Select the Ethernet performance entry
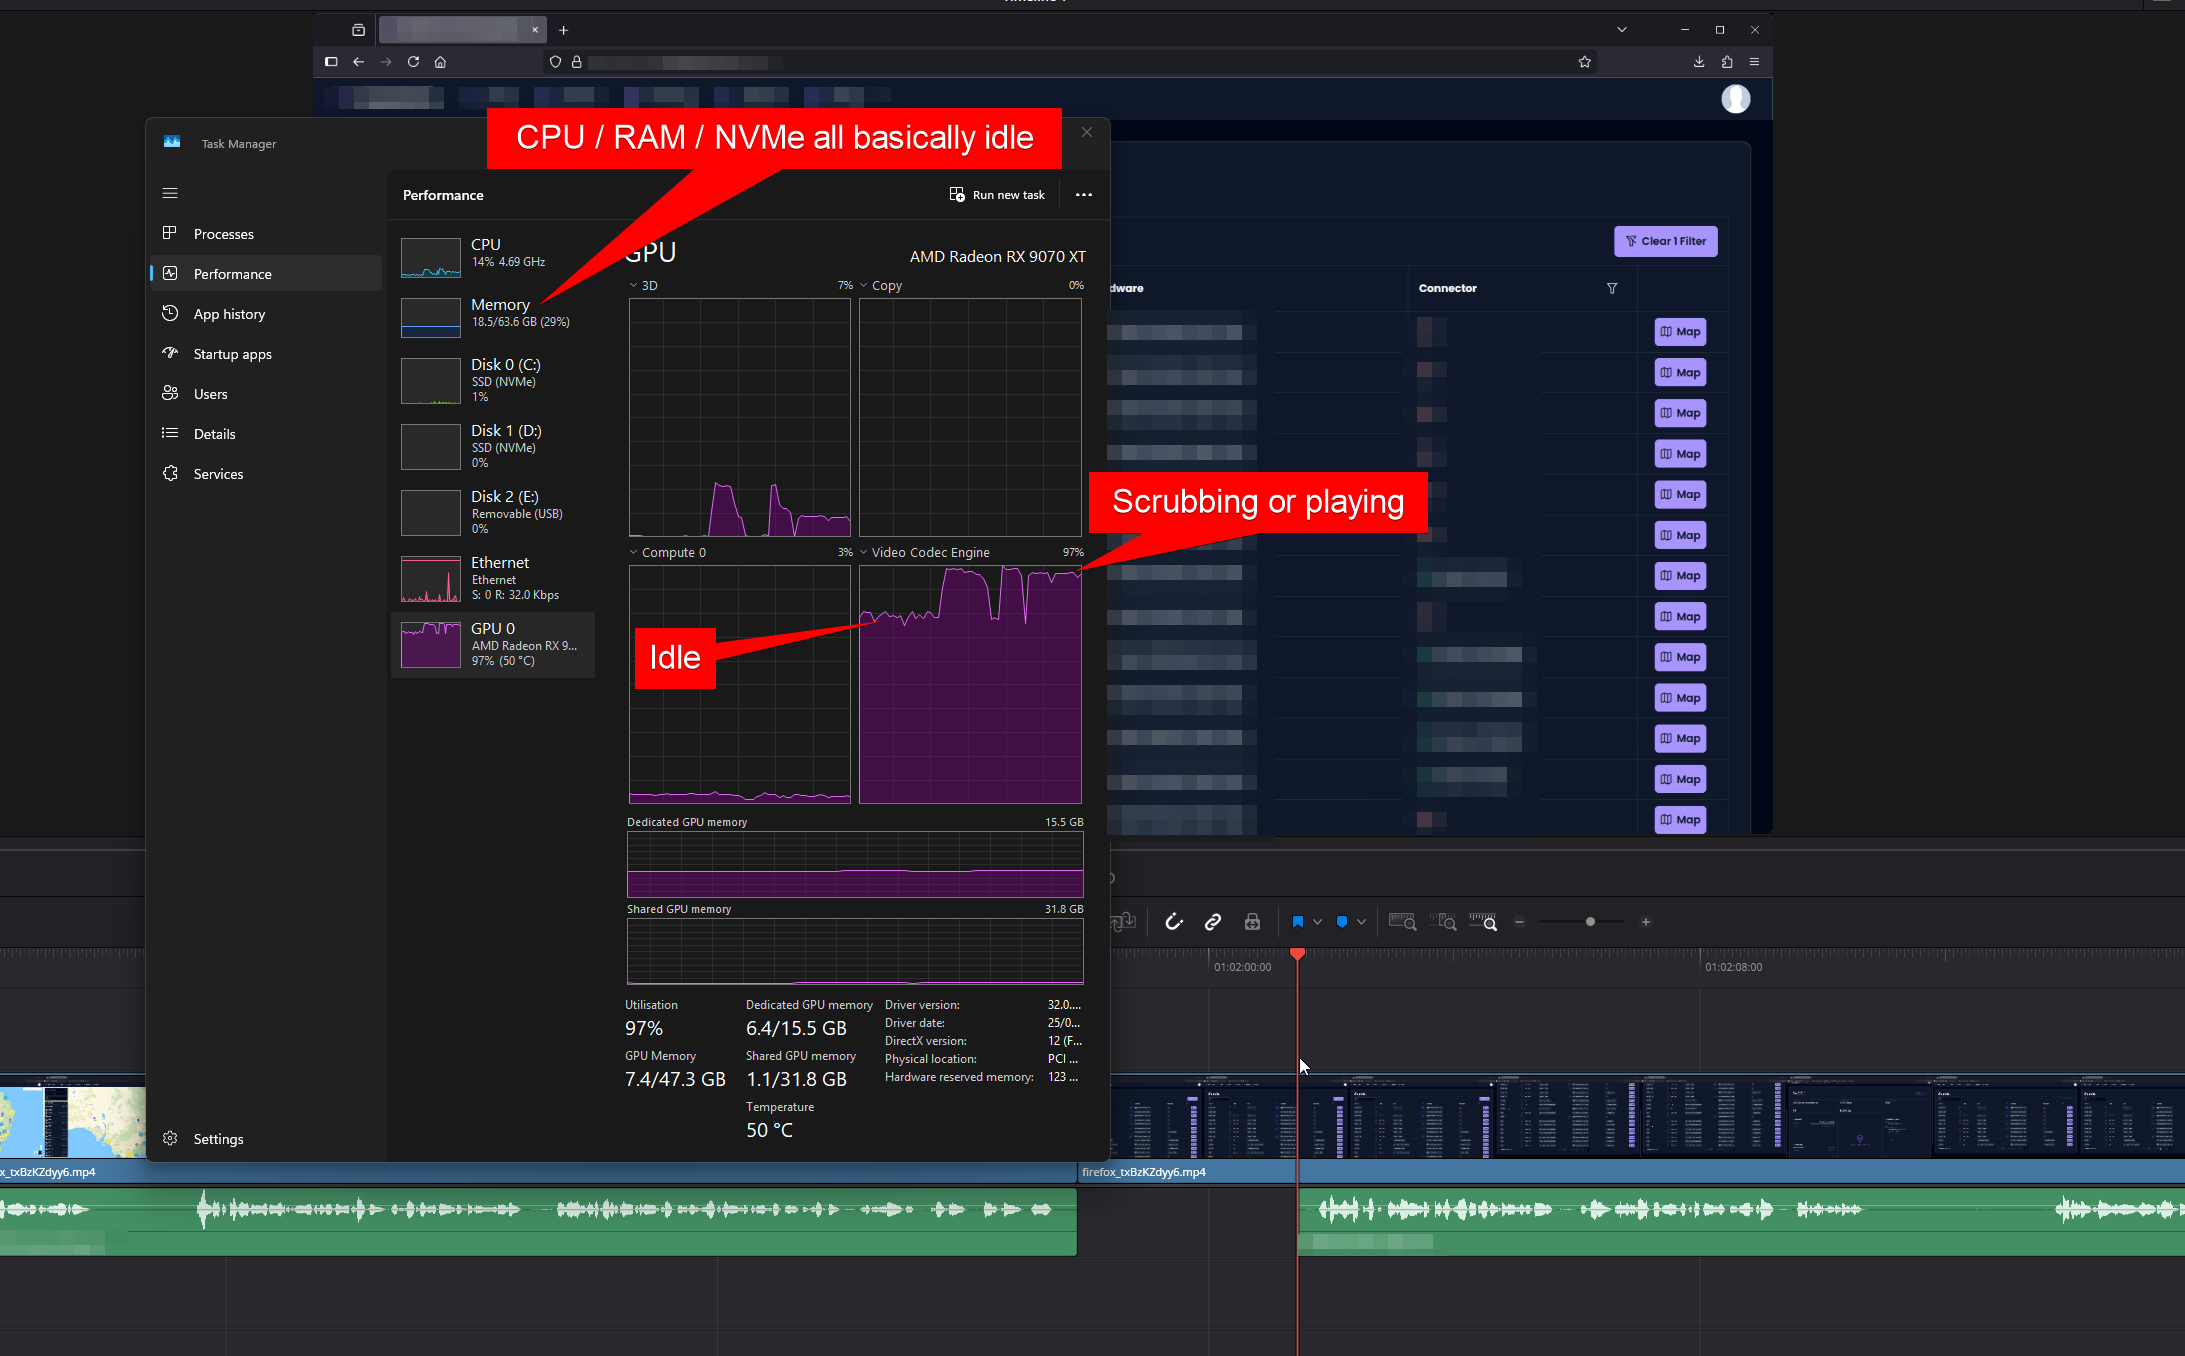The image size is (2185, 1356). pos(493,578)
